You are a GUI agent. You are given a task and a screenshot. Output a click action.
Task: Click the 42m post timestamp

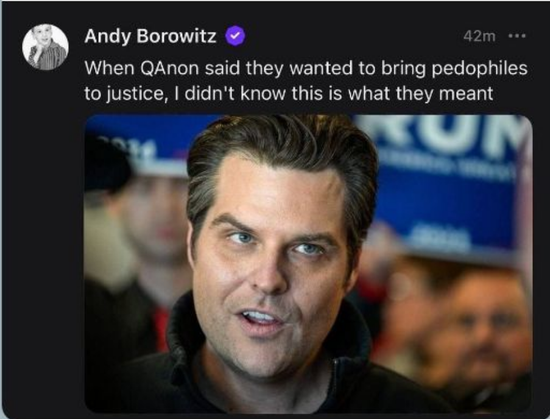point(479,36)
